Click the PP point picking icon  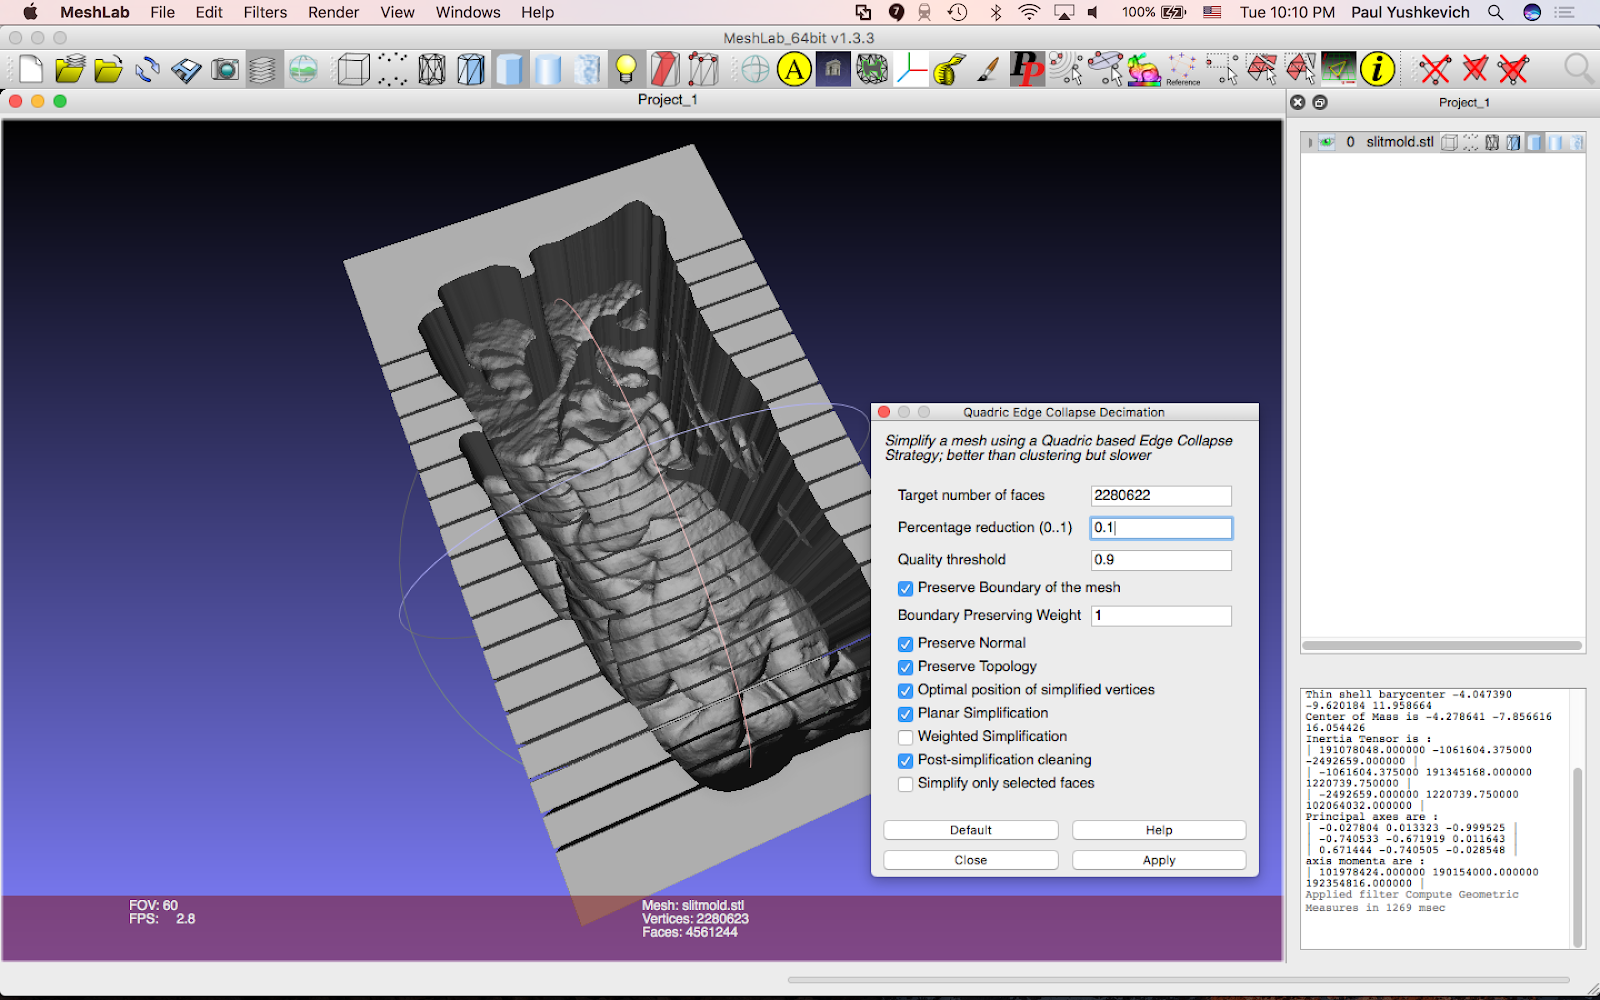click(1027, 69)
